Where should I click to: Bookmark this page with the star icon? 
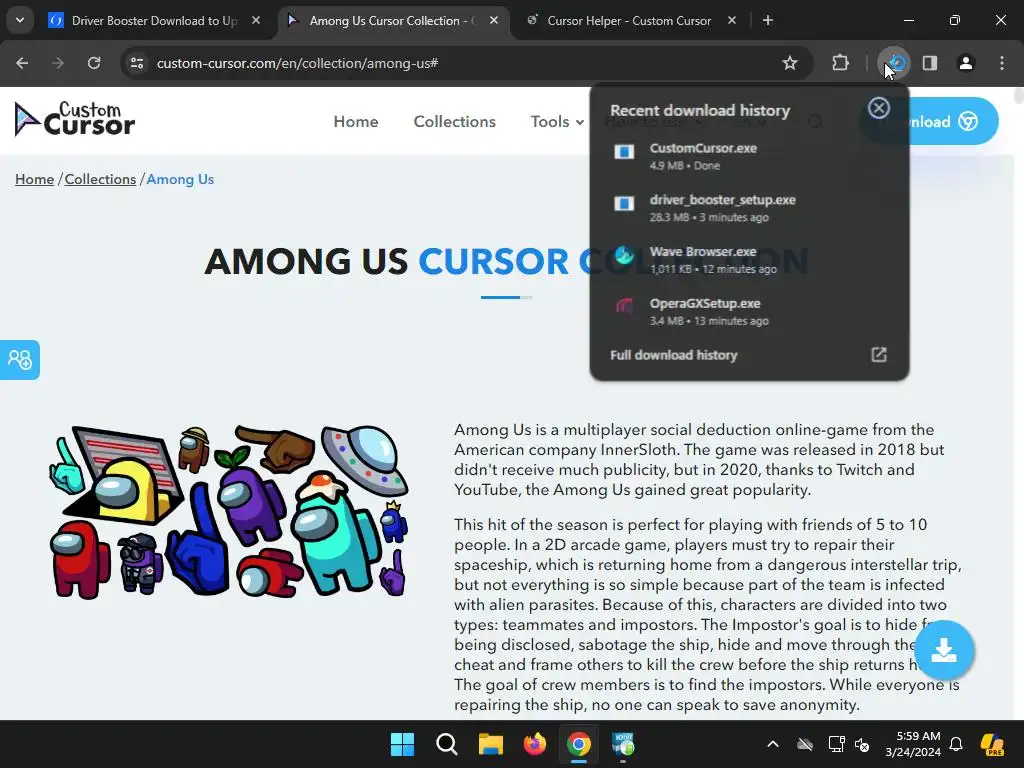pos(790,63)
